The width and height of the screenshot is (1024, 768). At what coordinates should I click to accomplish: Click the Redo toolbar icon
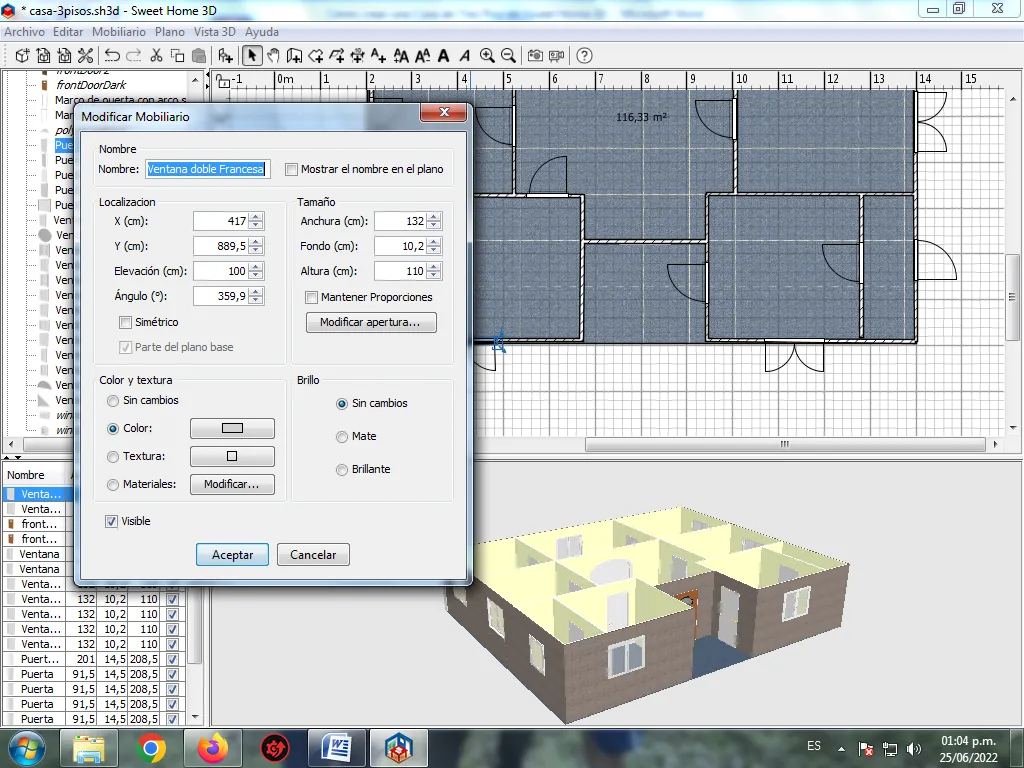(x=133, y=56)
